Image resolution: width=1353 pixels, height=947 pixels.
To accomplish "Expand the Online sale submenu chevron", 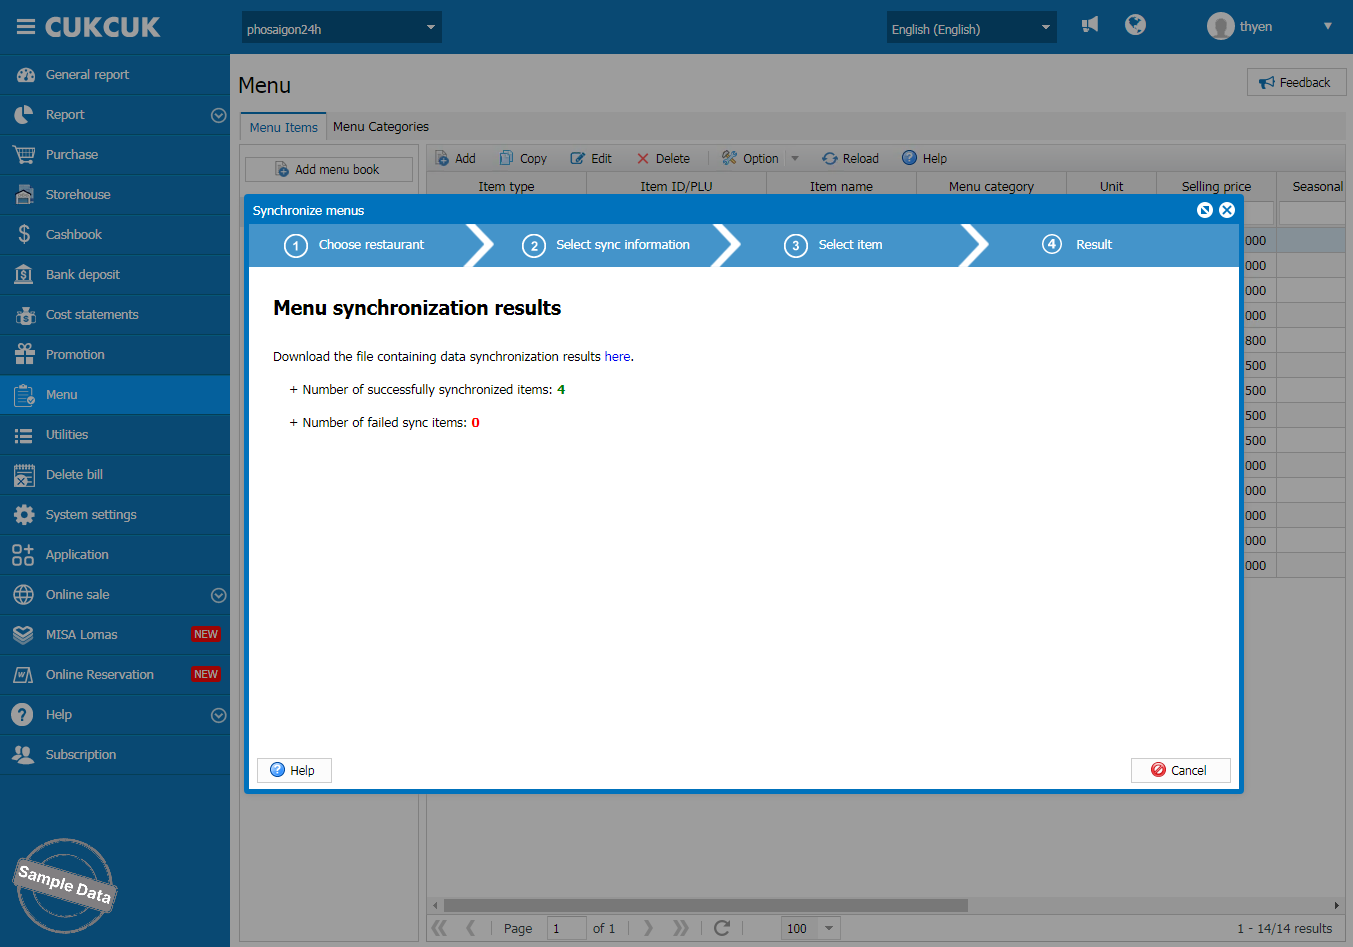I will [x=218, y=595].
